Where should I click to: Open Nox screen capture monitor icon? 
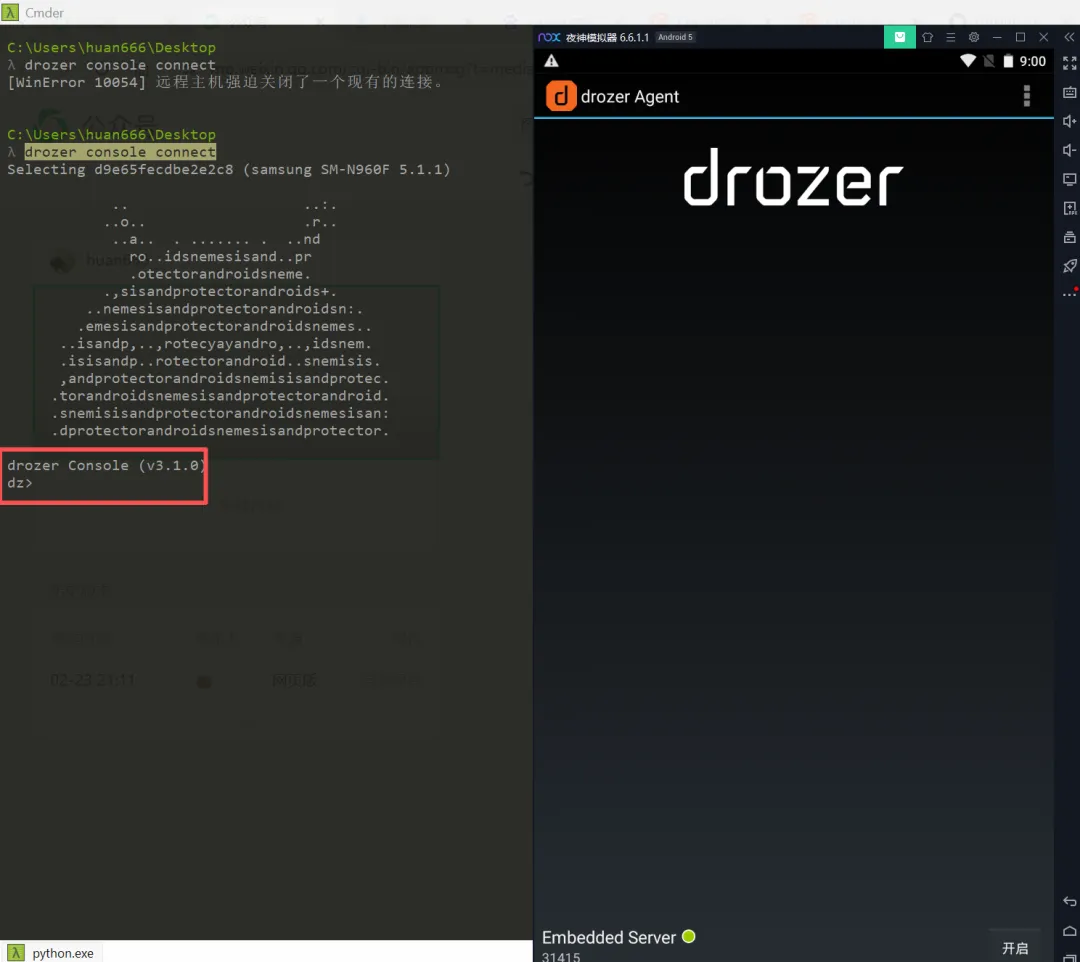(x=1069, y=179)
